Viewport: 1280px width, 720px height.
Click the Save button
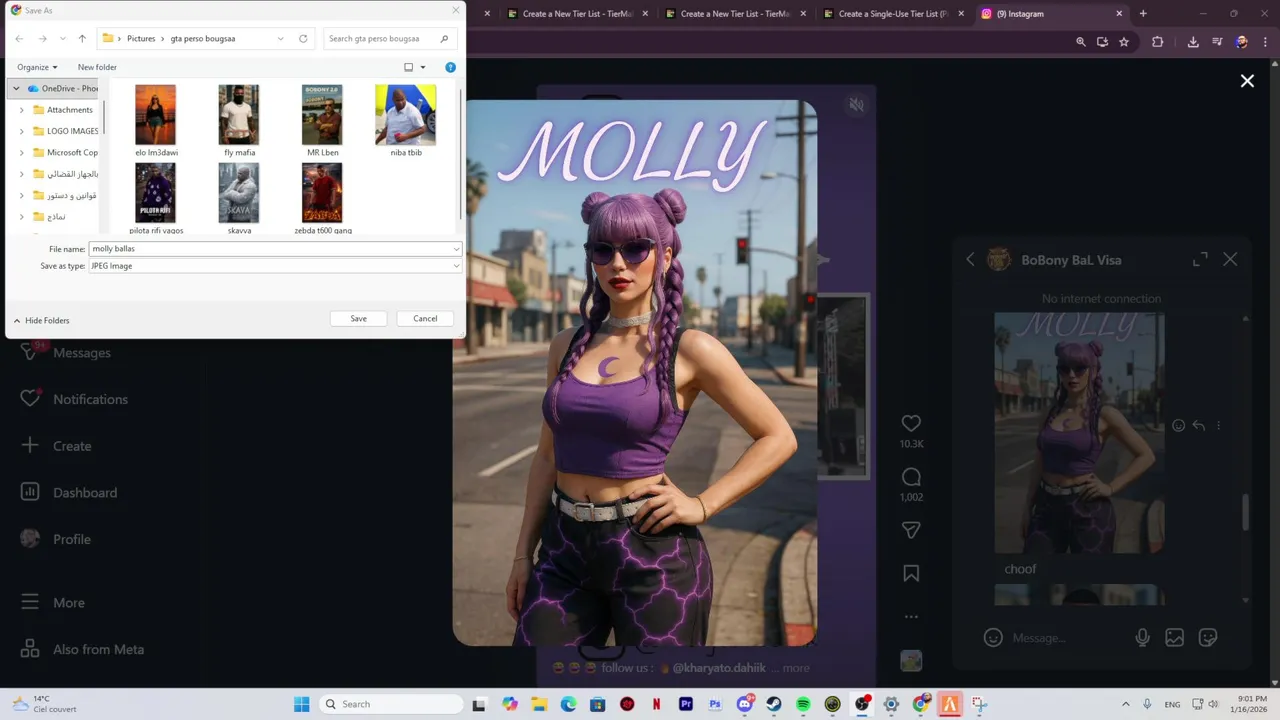click(358, 318)
